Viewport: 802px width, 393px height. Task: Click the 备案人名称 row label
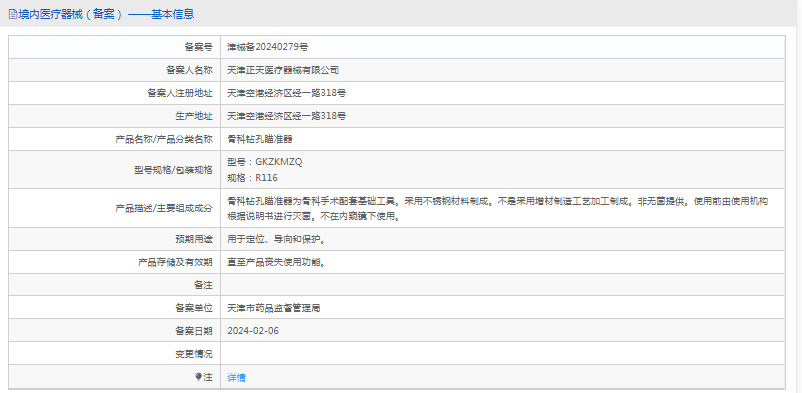coord(189,70)
